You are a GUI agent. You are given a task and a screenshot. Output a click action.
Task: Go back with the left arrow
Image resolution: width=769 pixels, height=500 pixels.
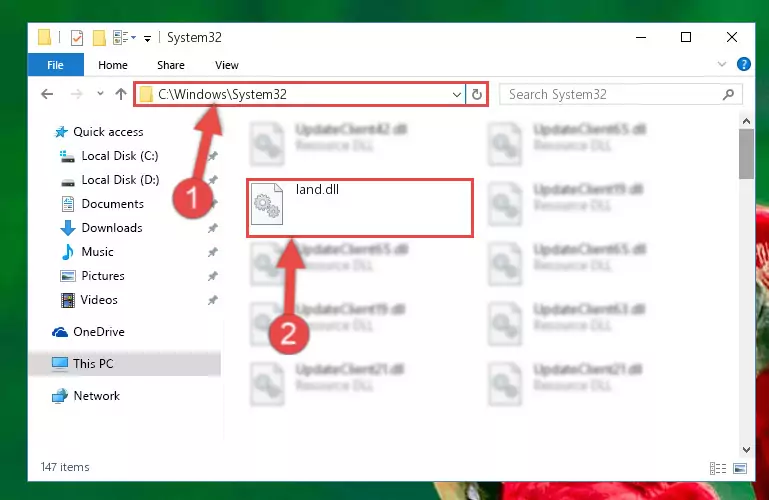pyautogui.click(x=47, y=94)
